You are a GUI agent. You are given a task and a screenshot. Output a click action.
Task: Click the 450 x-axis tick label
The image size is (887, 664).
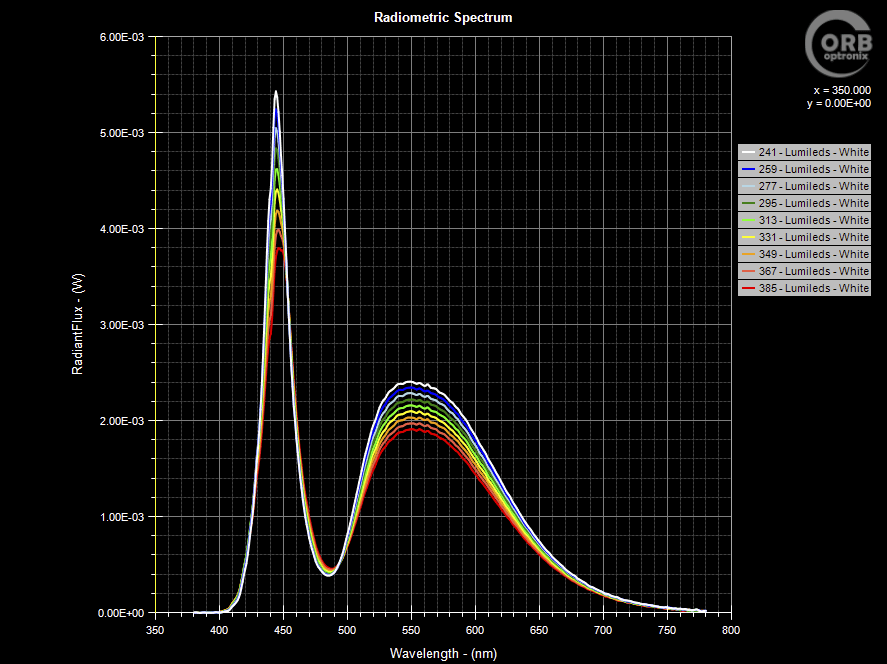point(283,630)
